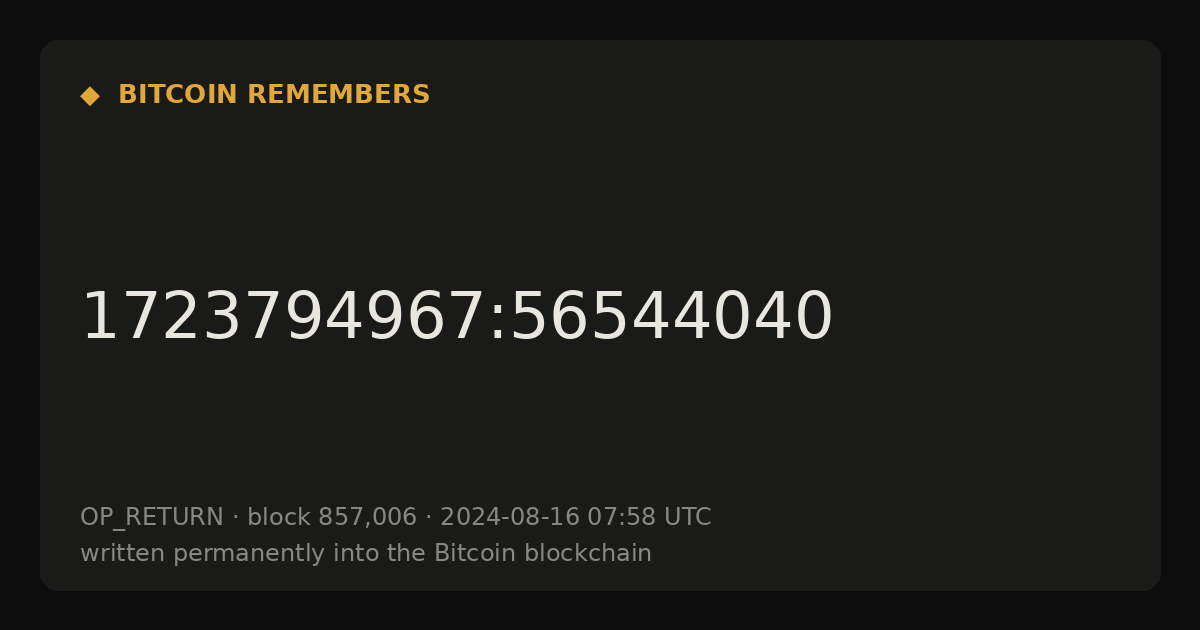The image size is (1200, 630).
Task: Click the orange diamond icon
Action: 90,96
